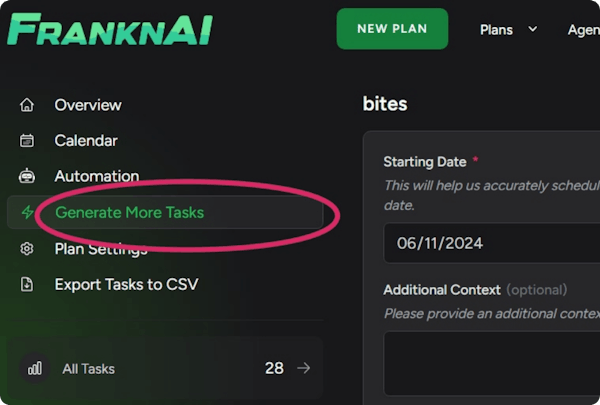This screenshot has width=600, height=405.
Task: Click the Starting Date field showing 06/11/2024
Action: pos(490,243)
